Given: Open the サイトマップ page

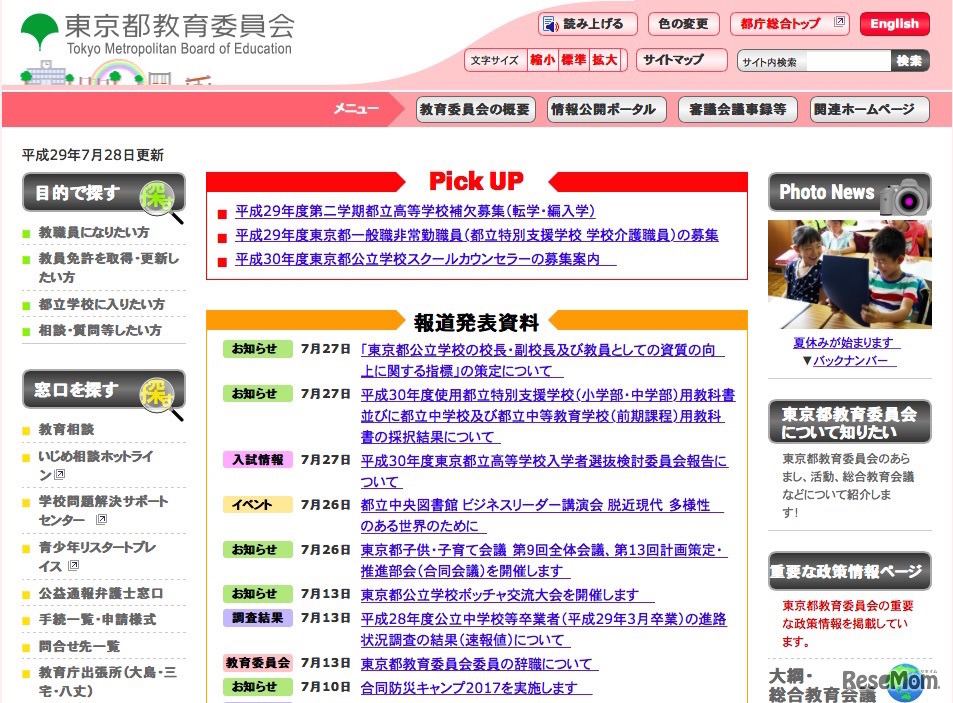Looking at the screenshot, I should coord(681,60).
